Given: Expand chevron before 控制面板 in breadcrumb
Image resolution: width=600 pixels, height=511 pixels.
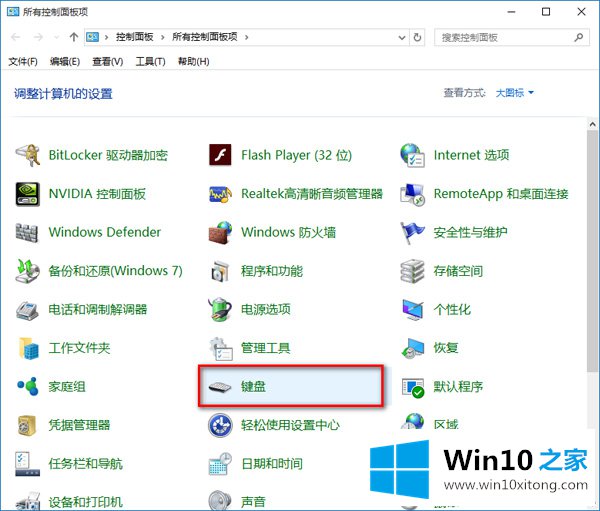Looking at the screenshot, I should pyautogui.click(x=106, y=37).
